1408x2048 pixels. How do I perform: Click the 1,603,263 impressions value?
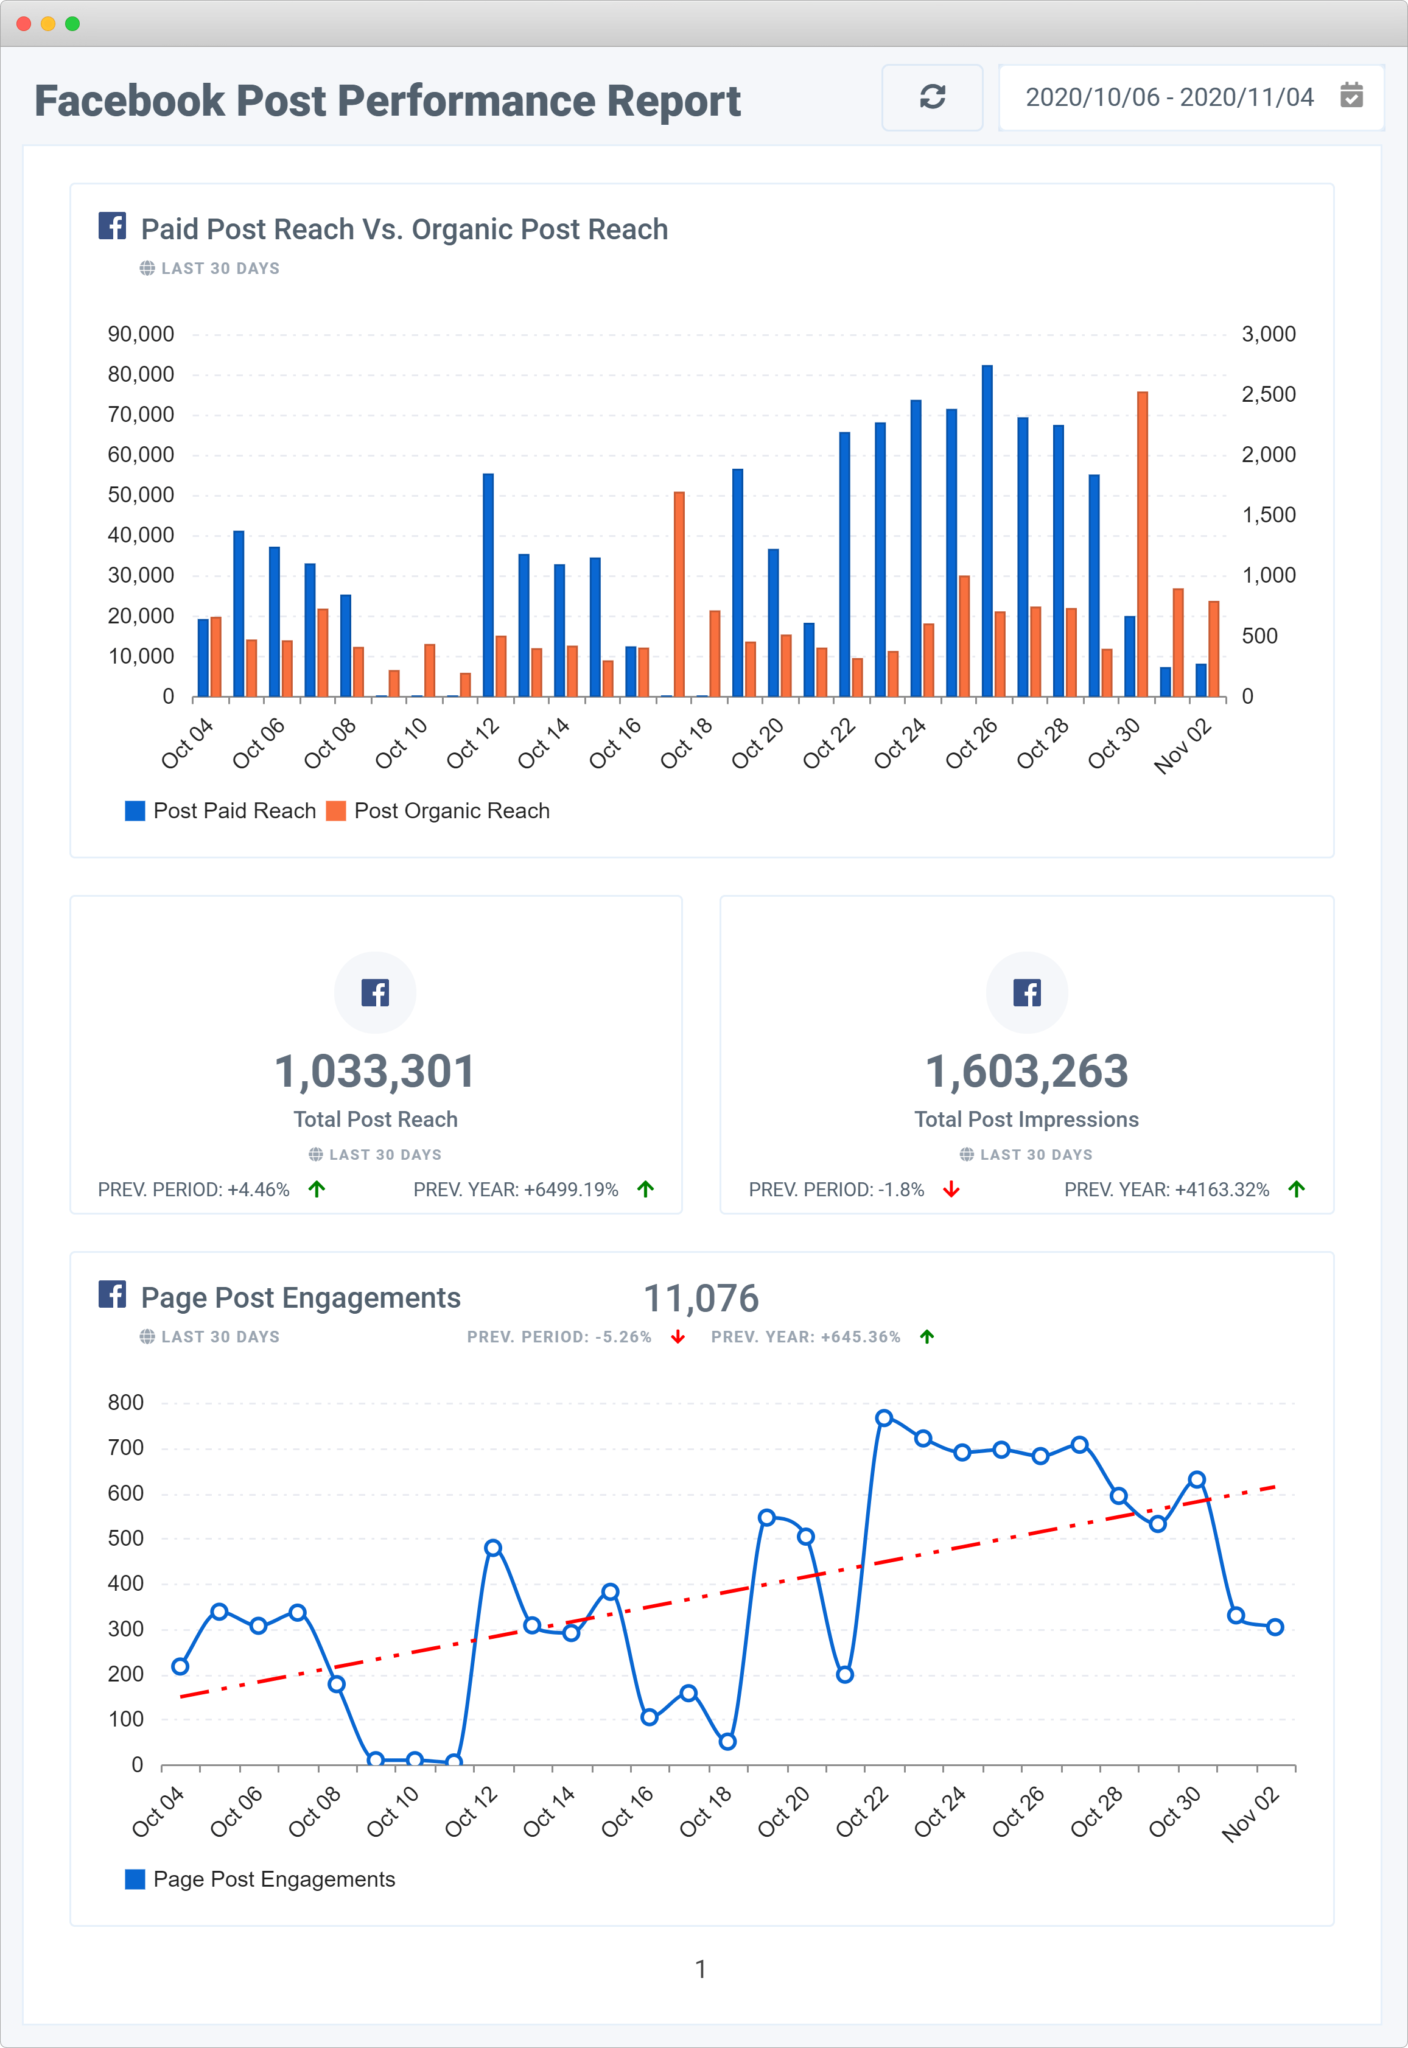[x=1027, y=1071]
